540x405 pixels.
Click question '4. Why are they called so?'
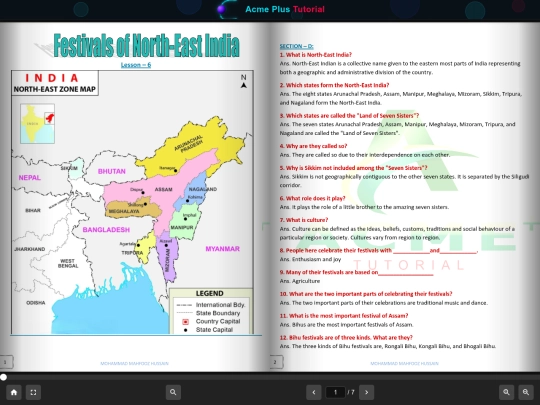313,146
